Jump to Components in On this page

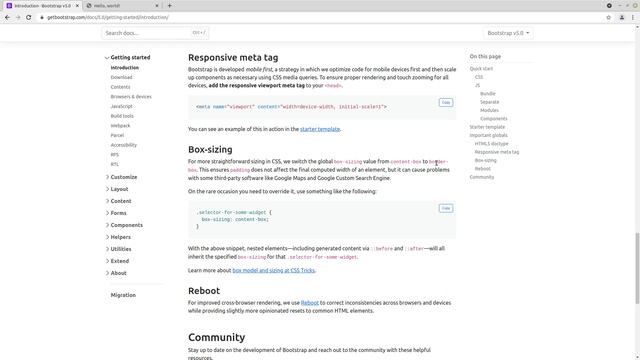pos(494,119)
